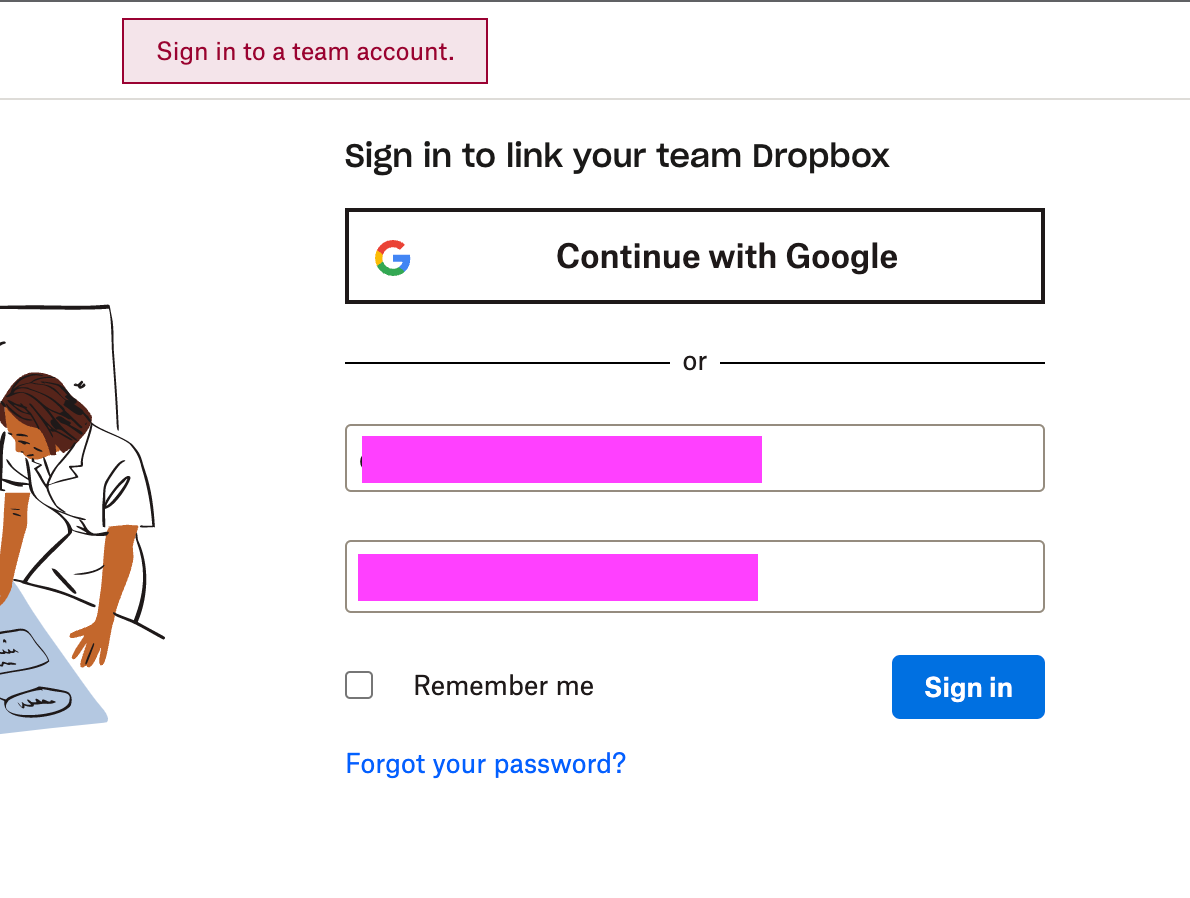
Task: Click empty space right of password entry
Action: (900, 576)
